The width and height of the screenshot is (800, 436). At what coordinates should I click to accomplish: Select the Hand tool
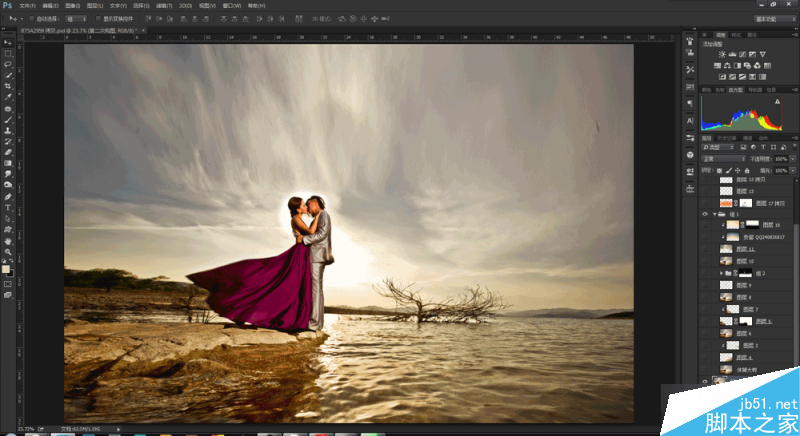8,241
